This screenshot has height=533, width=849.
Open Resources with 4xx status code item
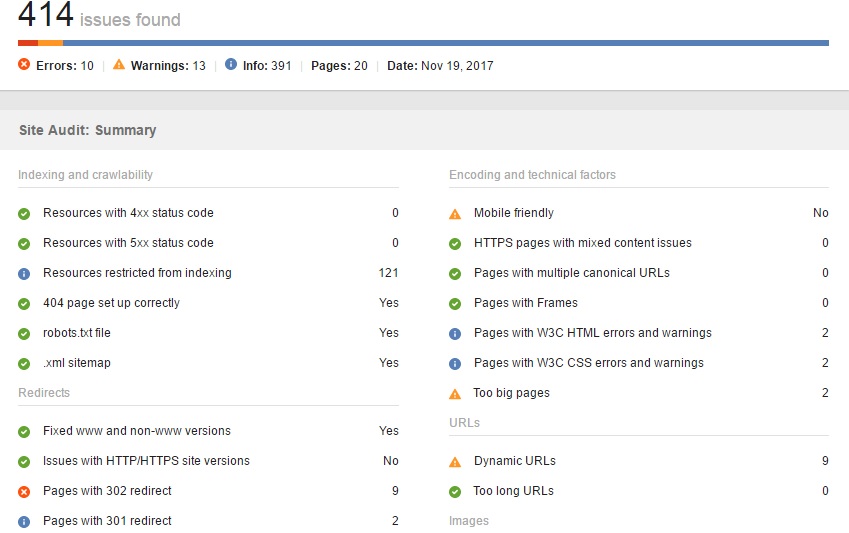coord(128,213)
